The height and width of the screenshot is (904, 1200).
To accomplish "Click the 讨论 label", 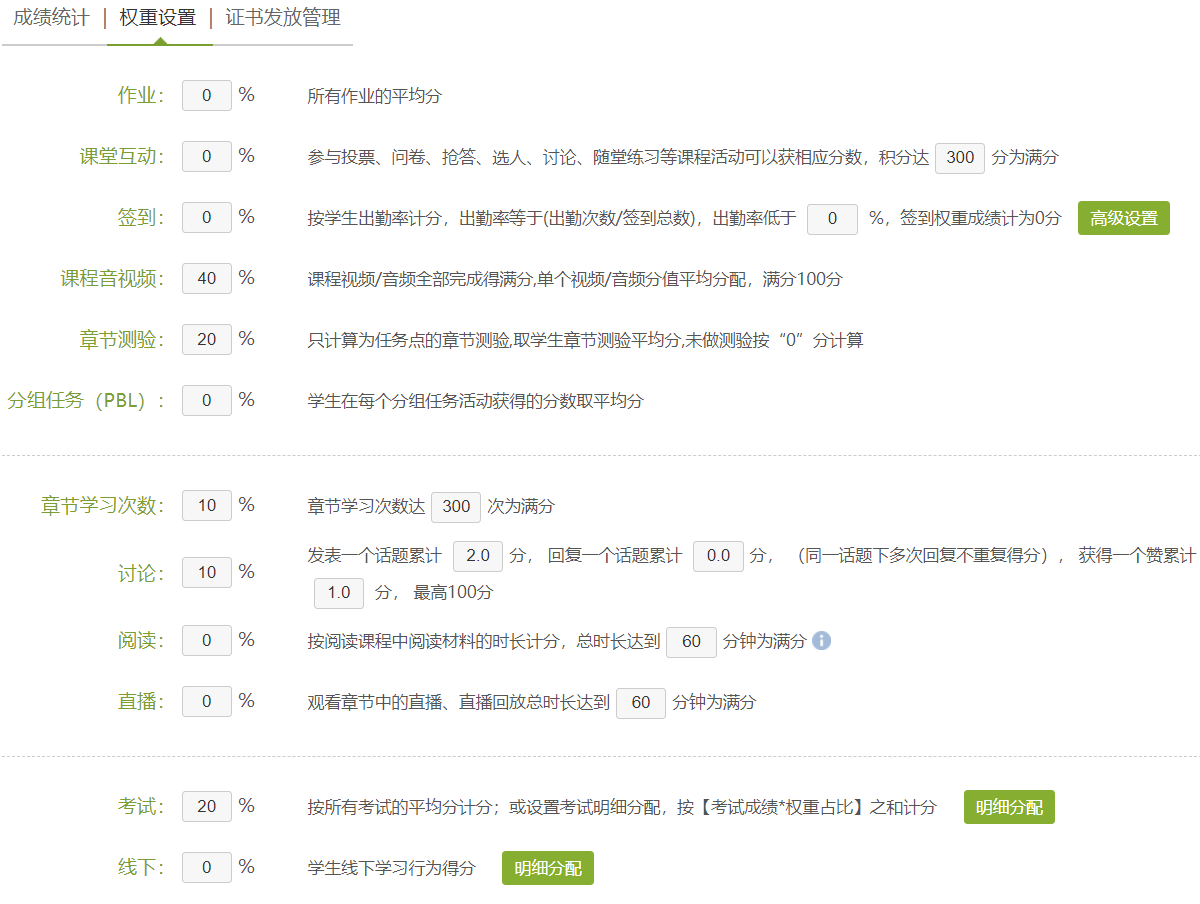I will point(141,573).
